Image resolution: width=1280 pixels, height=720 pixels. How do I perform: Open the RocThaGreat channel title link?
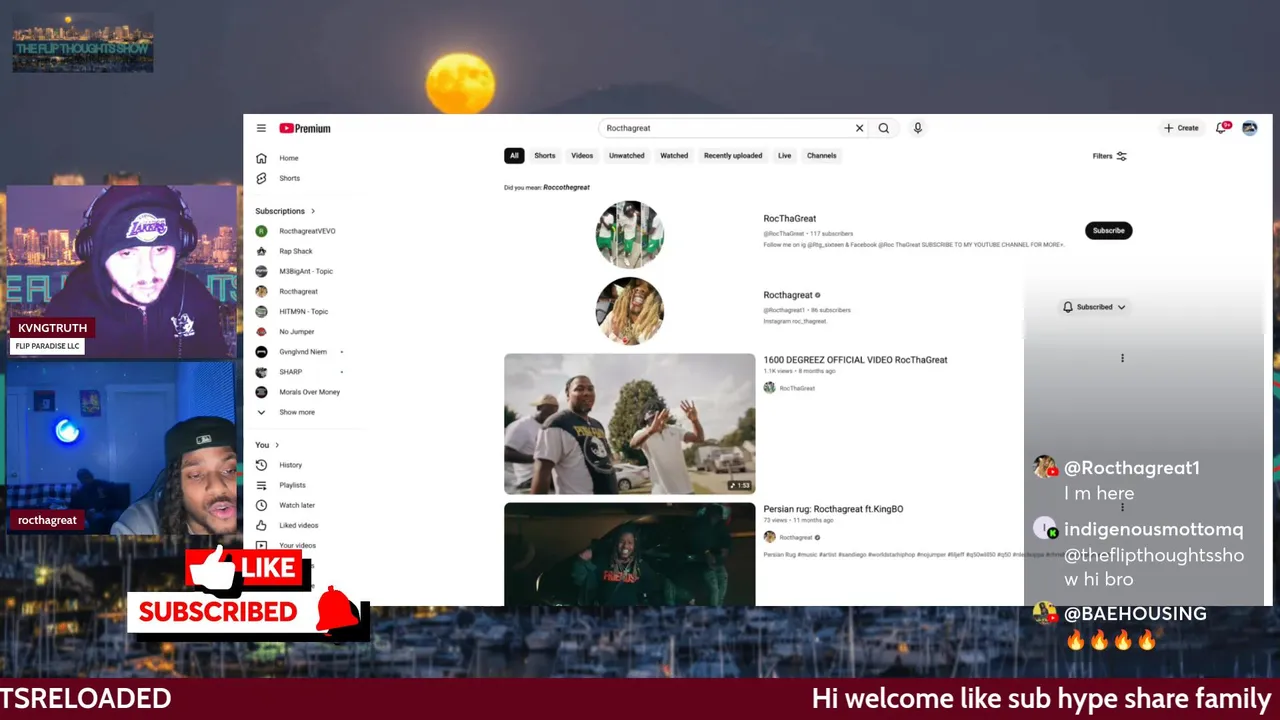[790, 218]
